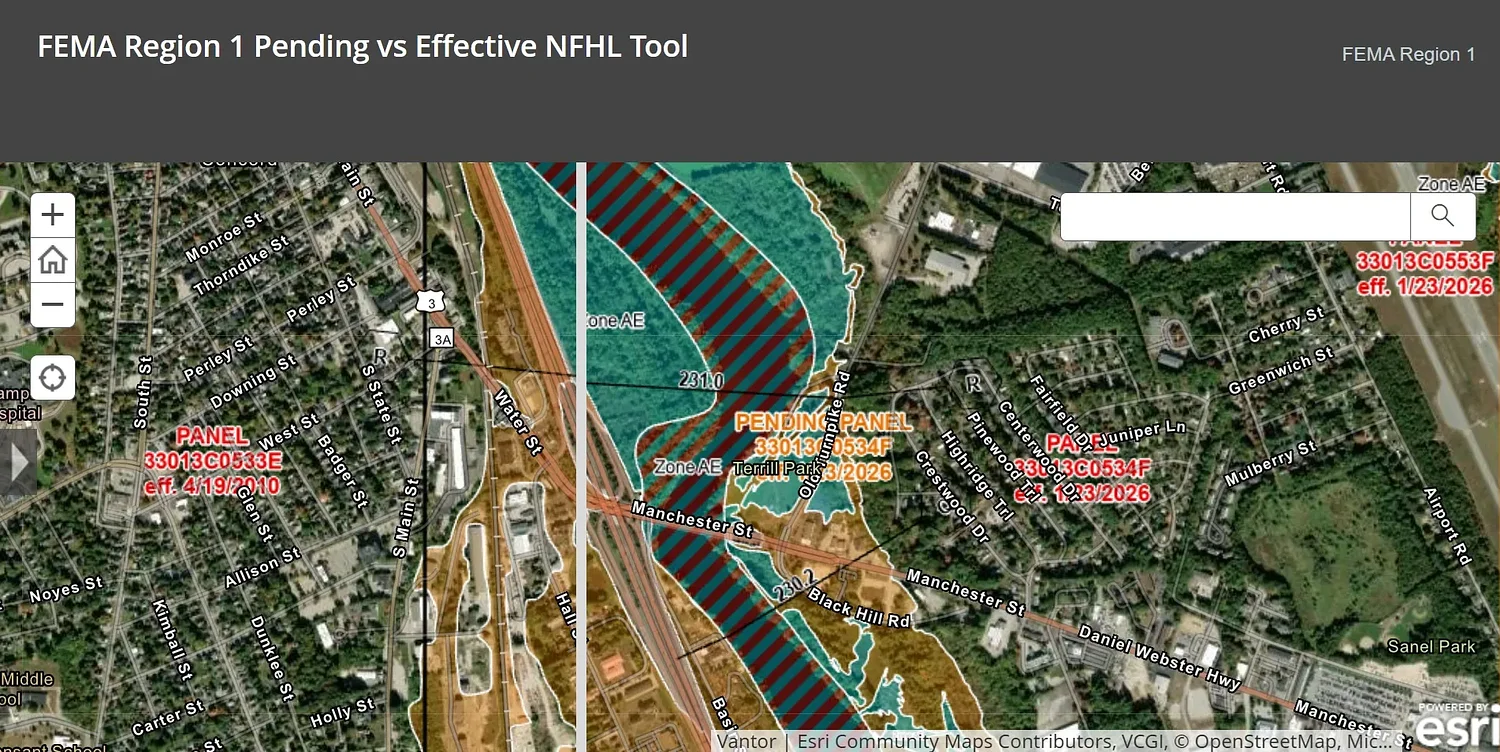Viewport: 1500px width, 752px height.
Task: Click the Terrill Park label
Action: [777, 468]
